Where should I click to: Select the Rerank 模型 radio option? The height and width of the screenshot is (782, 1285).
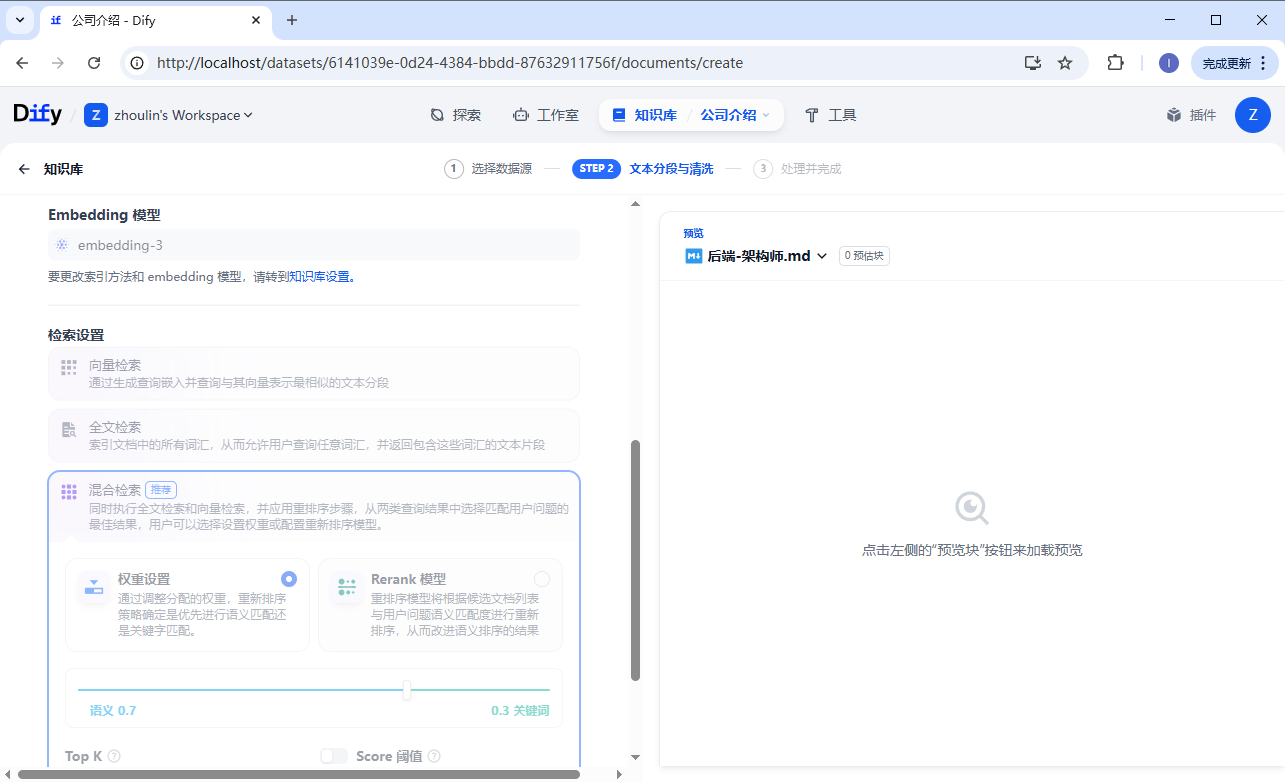[542, 579]
